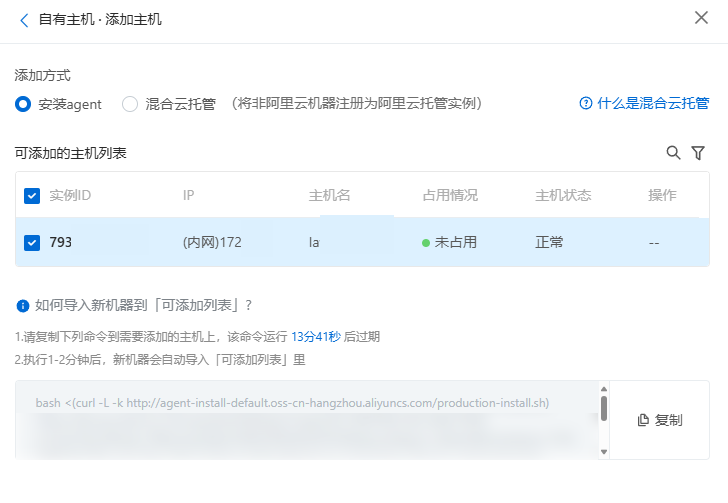
Task: Select the 安装agent radio option
Action: point(24,104)
